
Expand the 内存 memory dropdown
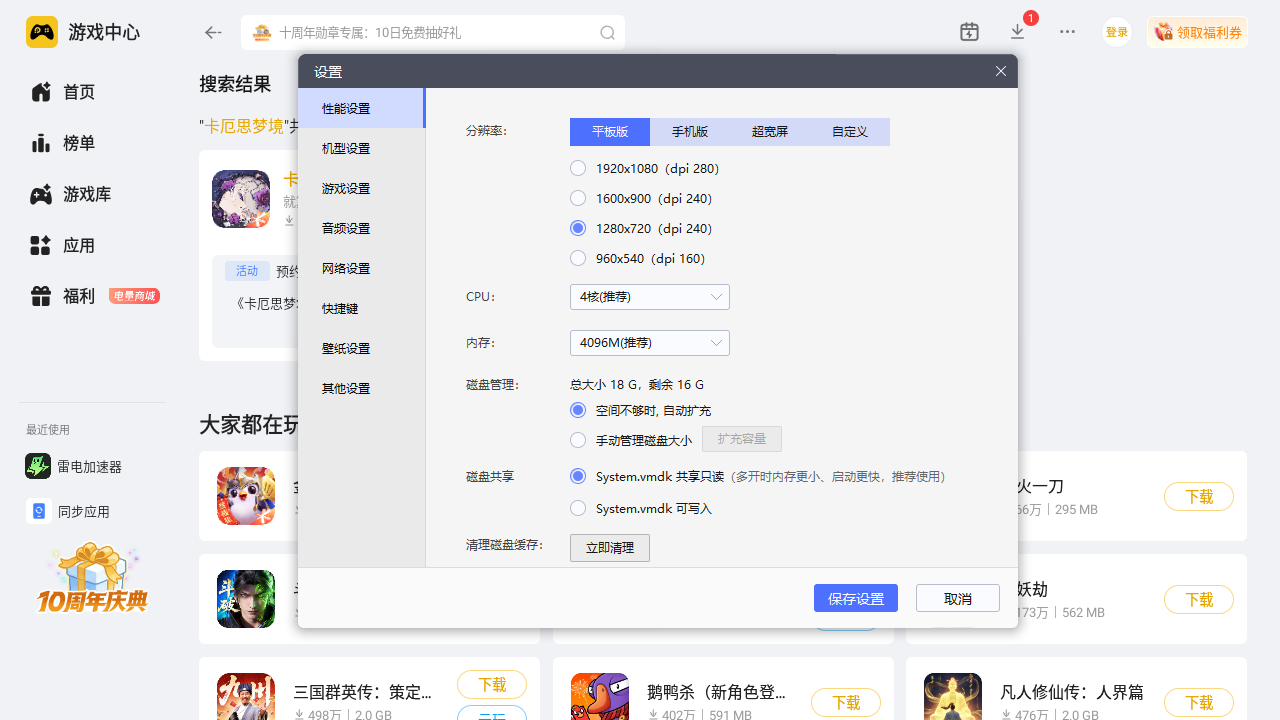(x=649, y=343)
